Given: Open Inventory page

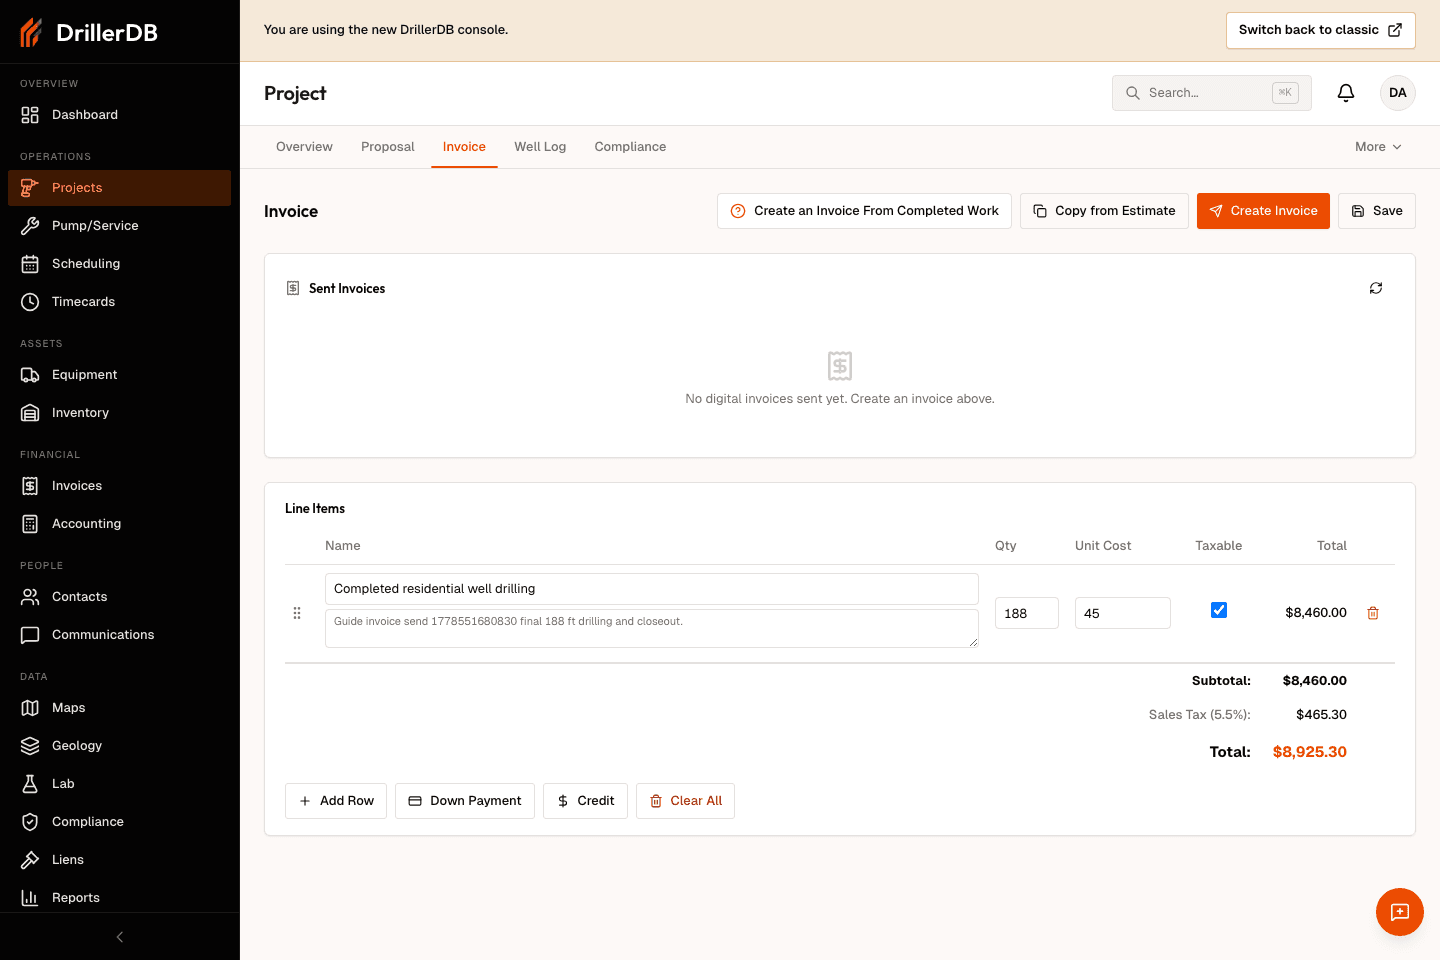Looking at the screenshot, I should coord(119,413).
